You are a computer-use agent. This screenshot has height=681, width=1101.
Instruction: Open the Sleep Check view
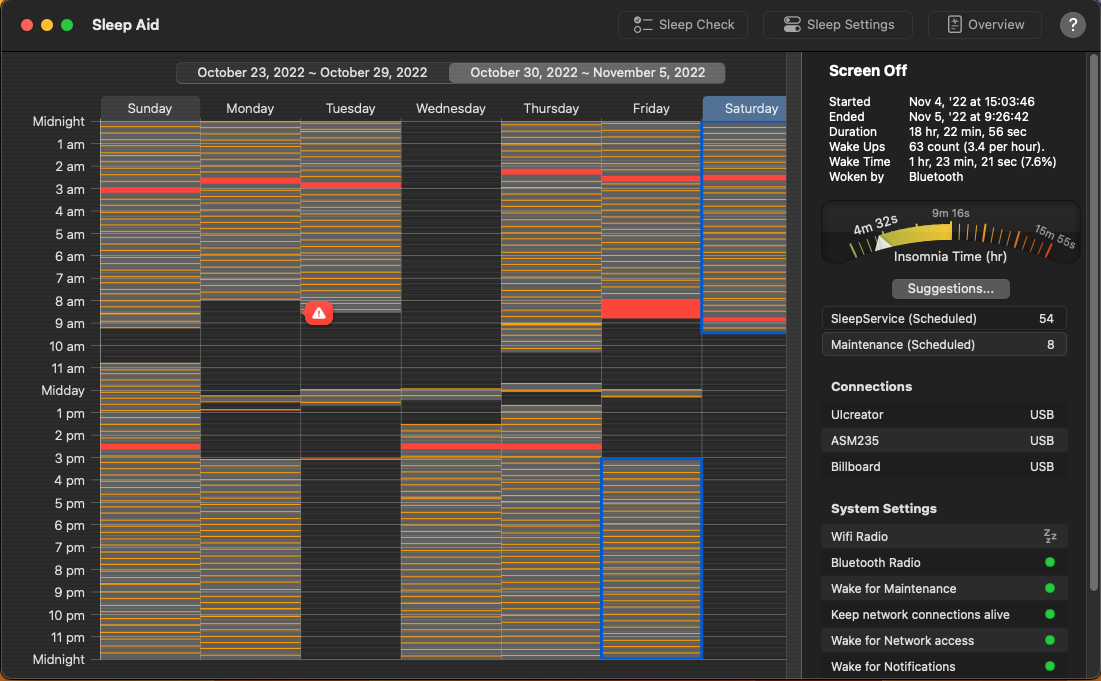[x=683, y=25]
